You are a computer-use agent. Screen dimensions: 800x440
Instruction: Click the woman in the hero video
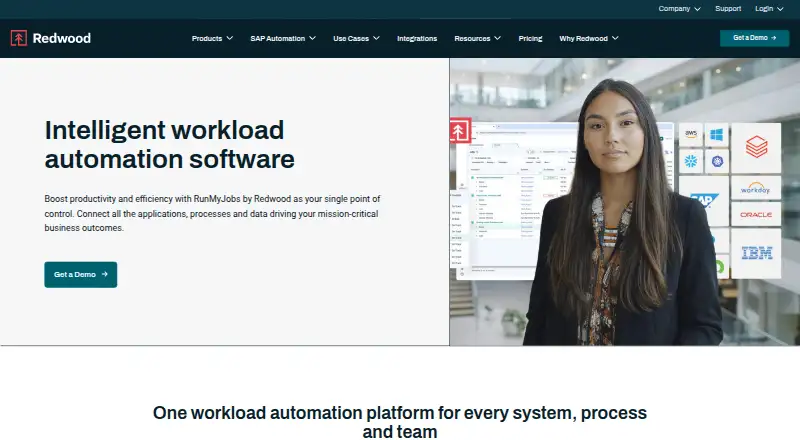click(x=622, y=214)
